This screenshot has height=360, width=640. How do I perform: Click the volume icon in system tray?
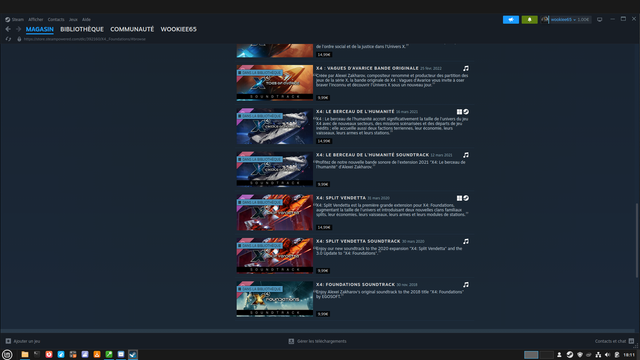(x=607, y=355)
